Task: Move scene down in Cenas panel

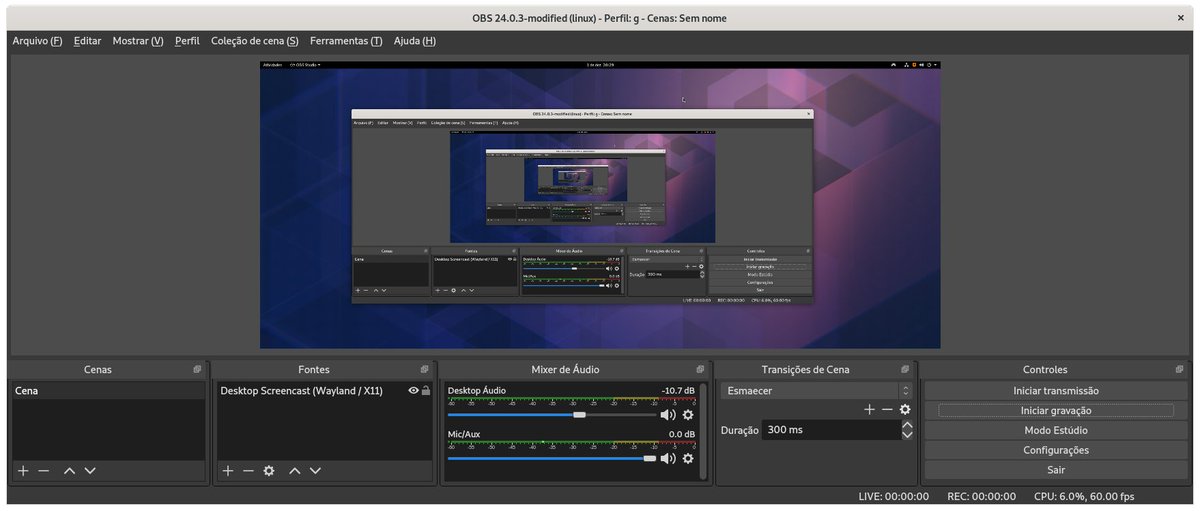Action: click(x=90, y=470)
